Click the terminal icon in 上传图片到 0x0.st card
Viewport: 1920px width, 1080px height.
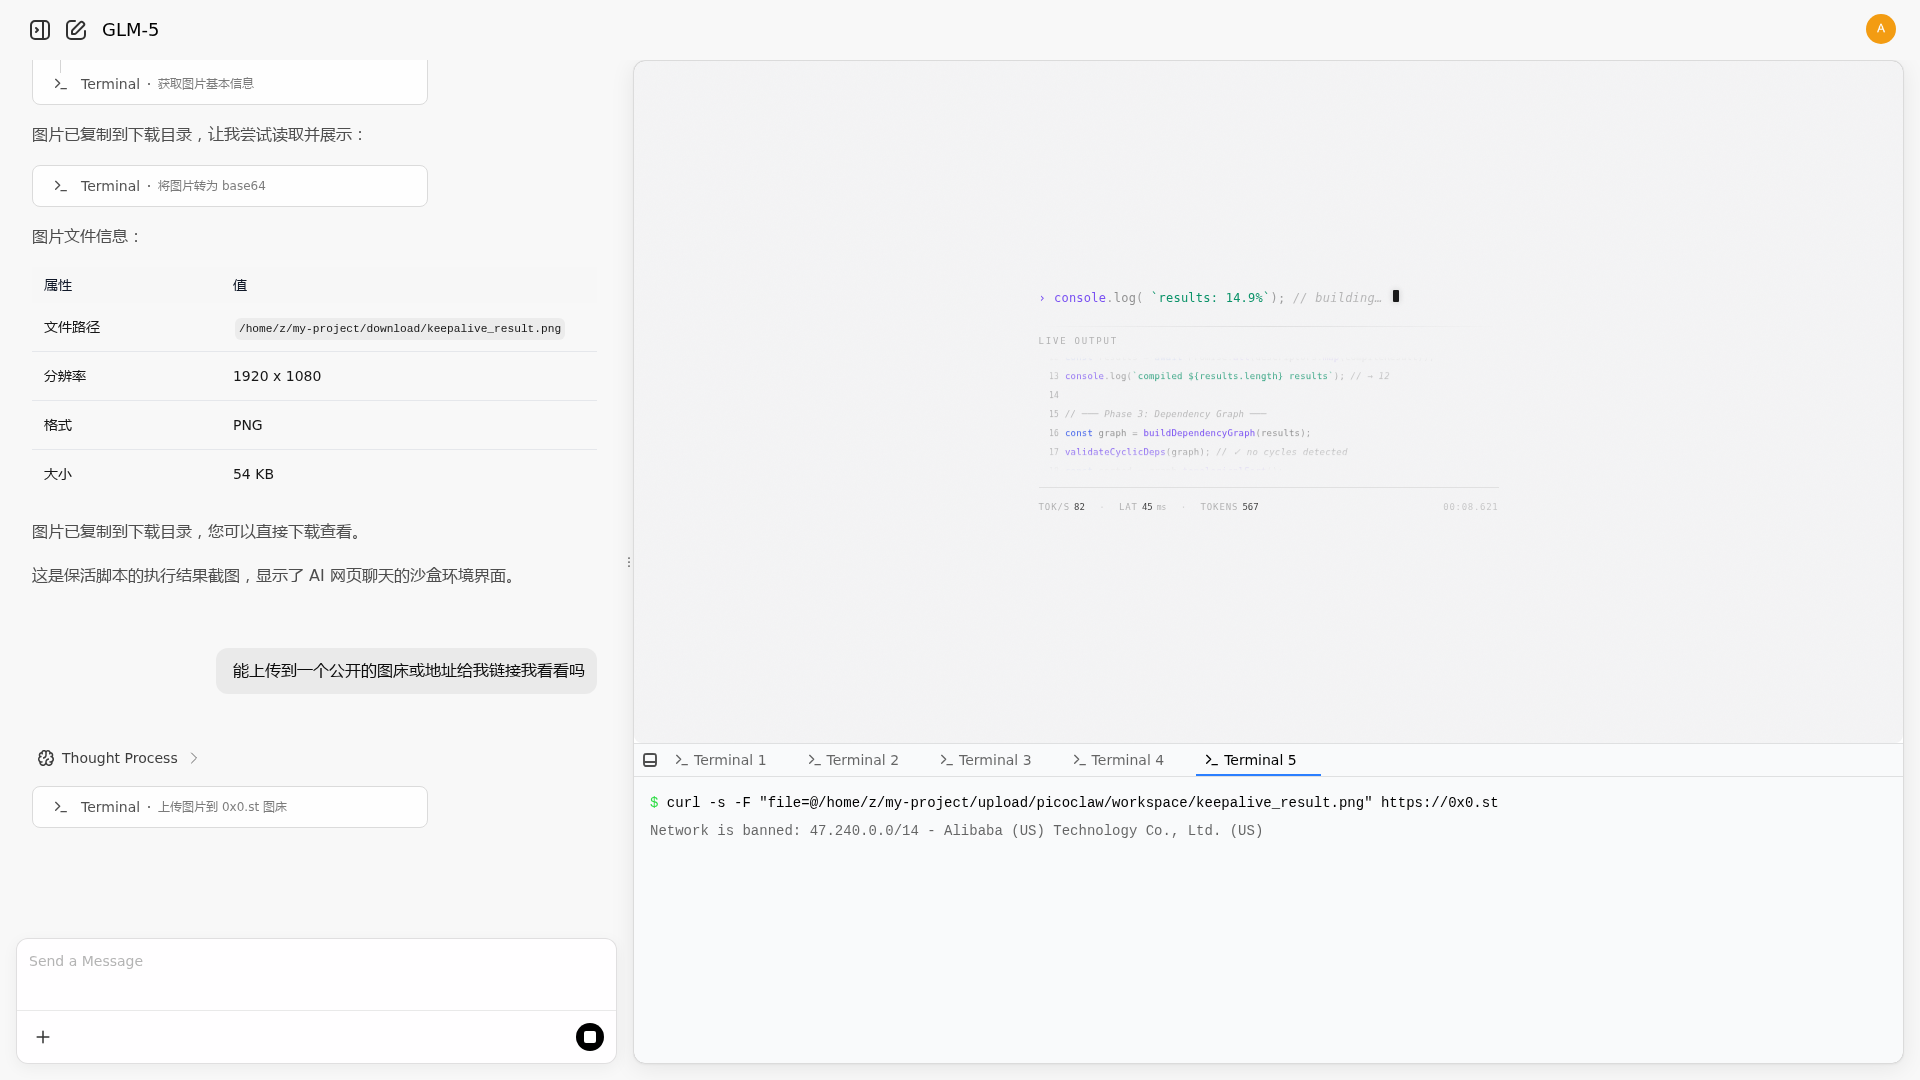60,807
